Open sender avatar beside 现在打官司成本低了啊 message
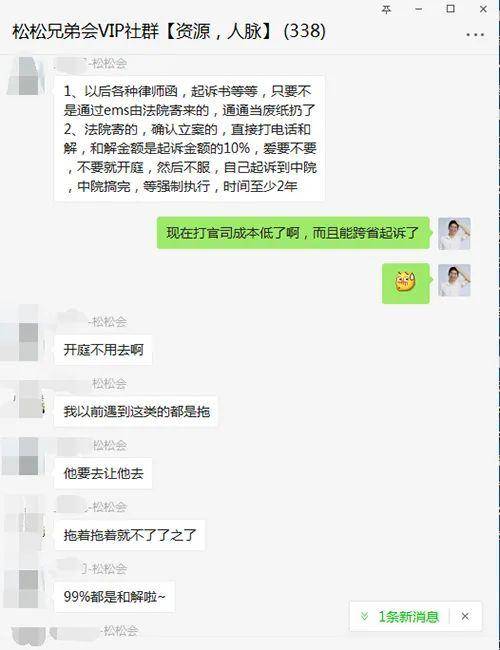Screen dimensions: 500x650 [454, 233]
